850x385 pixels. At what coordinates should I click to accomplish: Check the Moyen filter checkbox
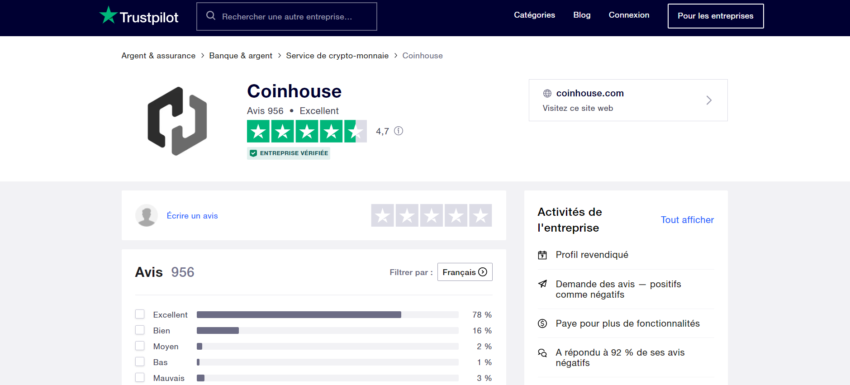[x=140, y=346]
